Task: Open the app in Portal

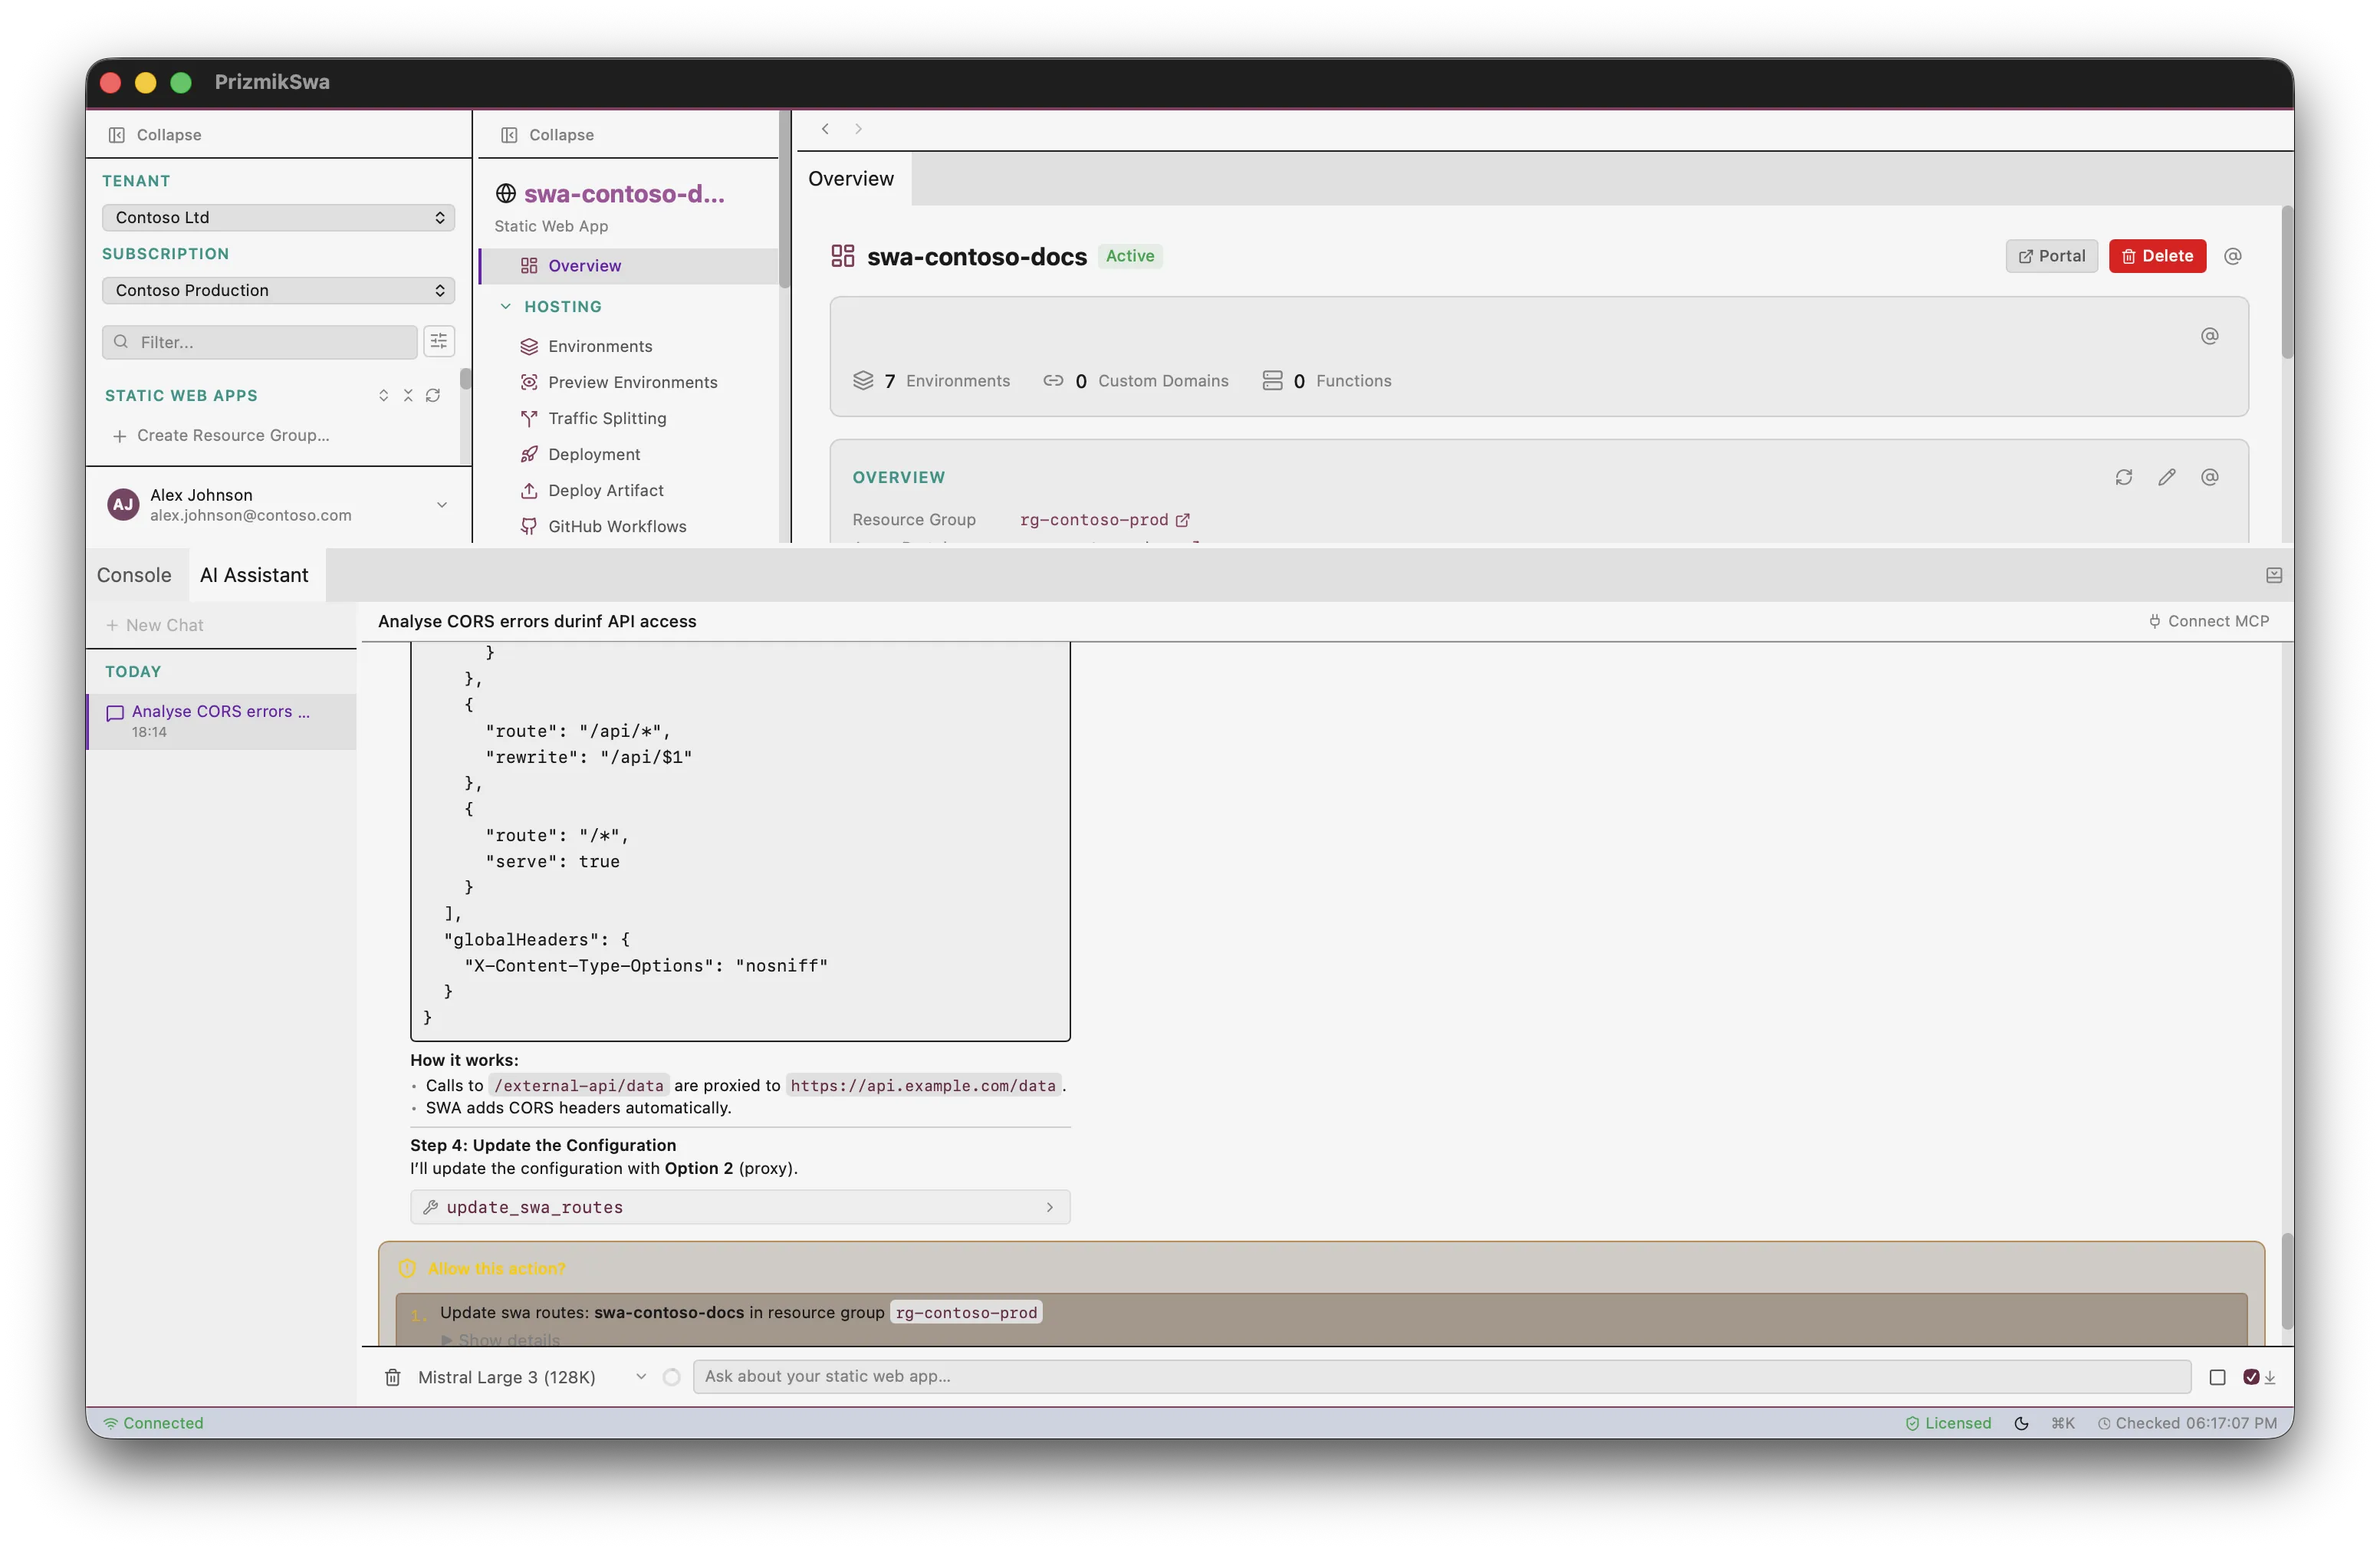Action: [x=2051, y=256]
